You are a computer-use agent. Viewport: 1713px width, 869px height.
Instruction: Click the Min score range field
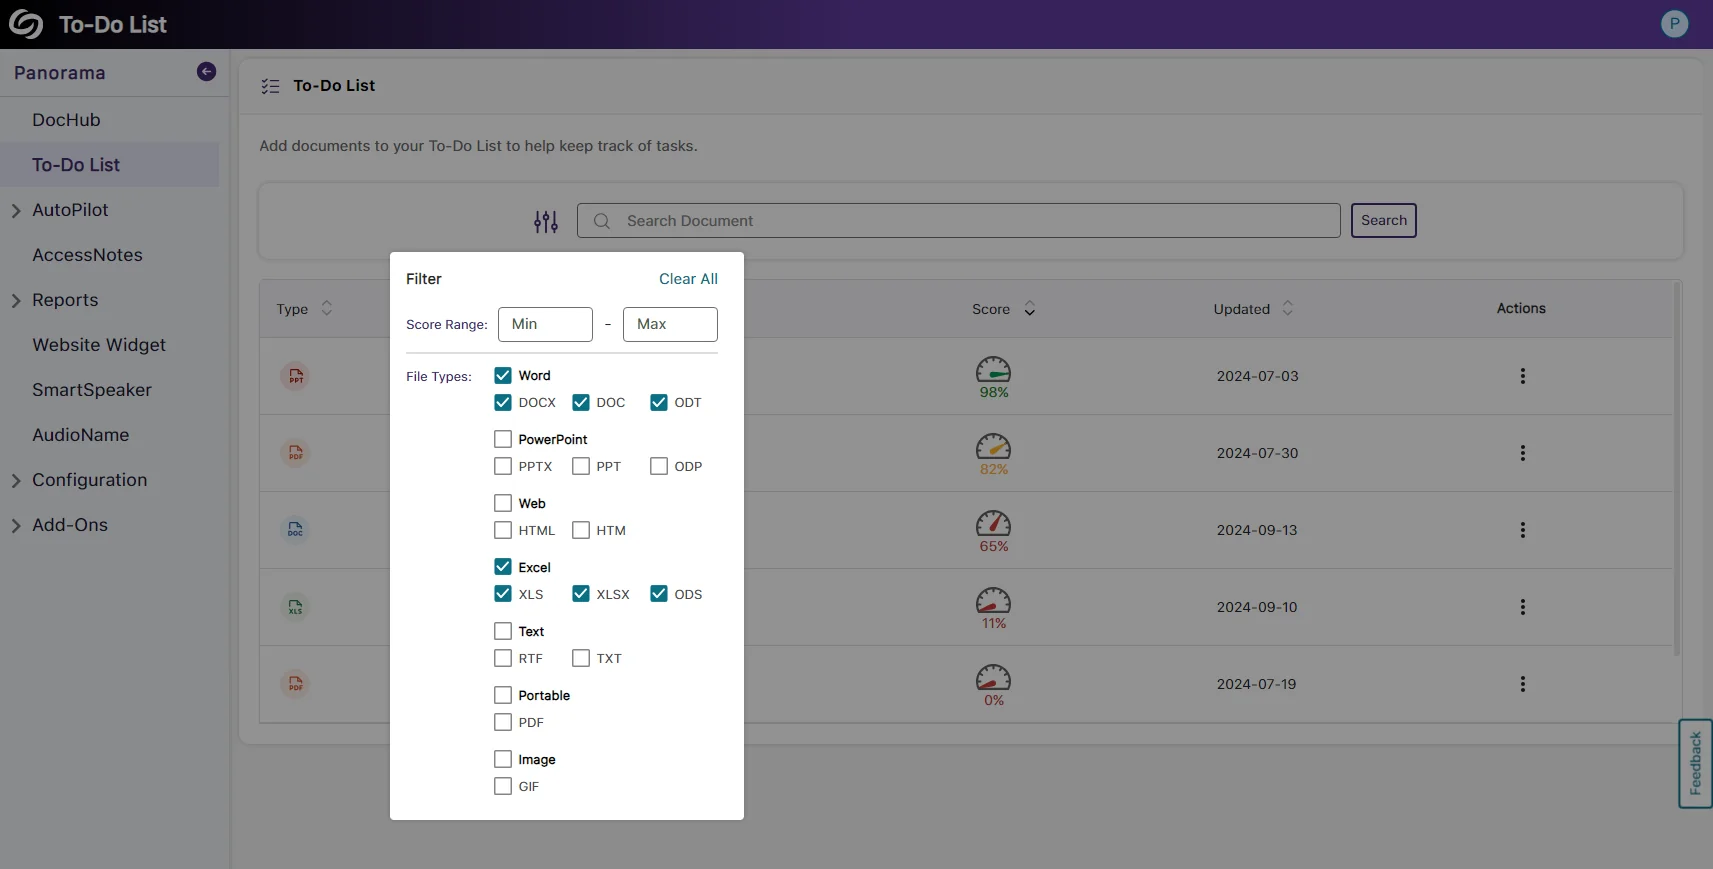pos(545,324)
